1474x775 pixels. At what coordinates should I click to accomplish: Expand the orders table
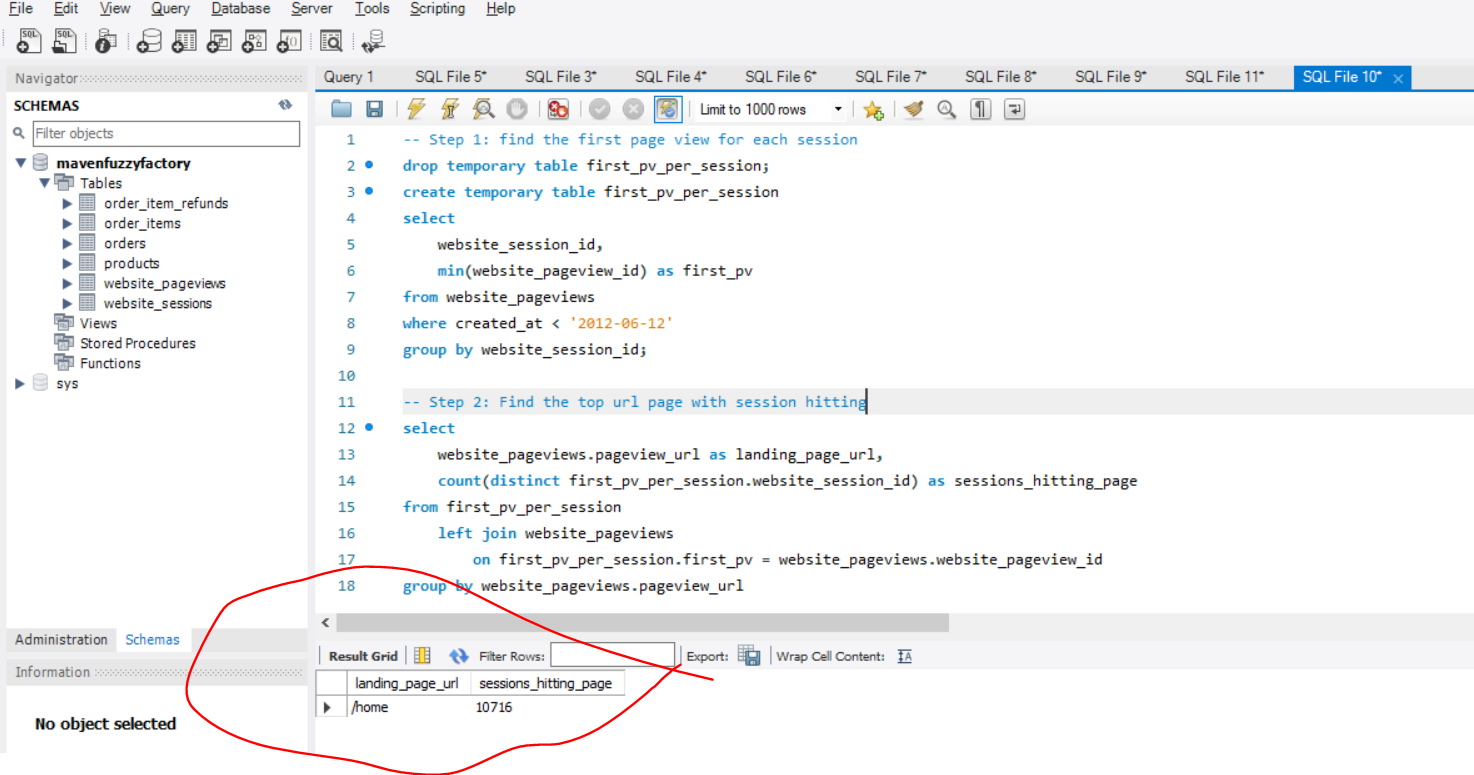[68, 243]
